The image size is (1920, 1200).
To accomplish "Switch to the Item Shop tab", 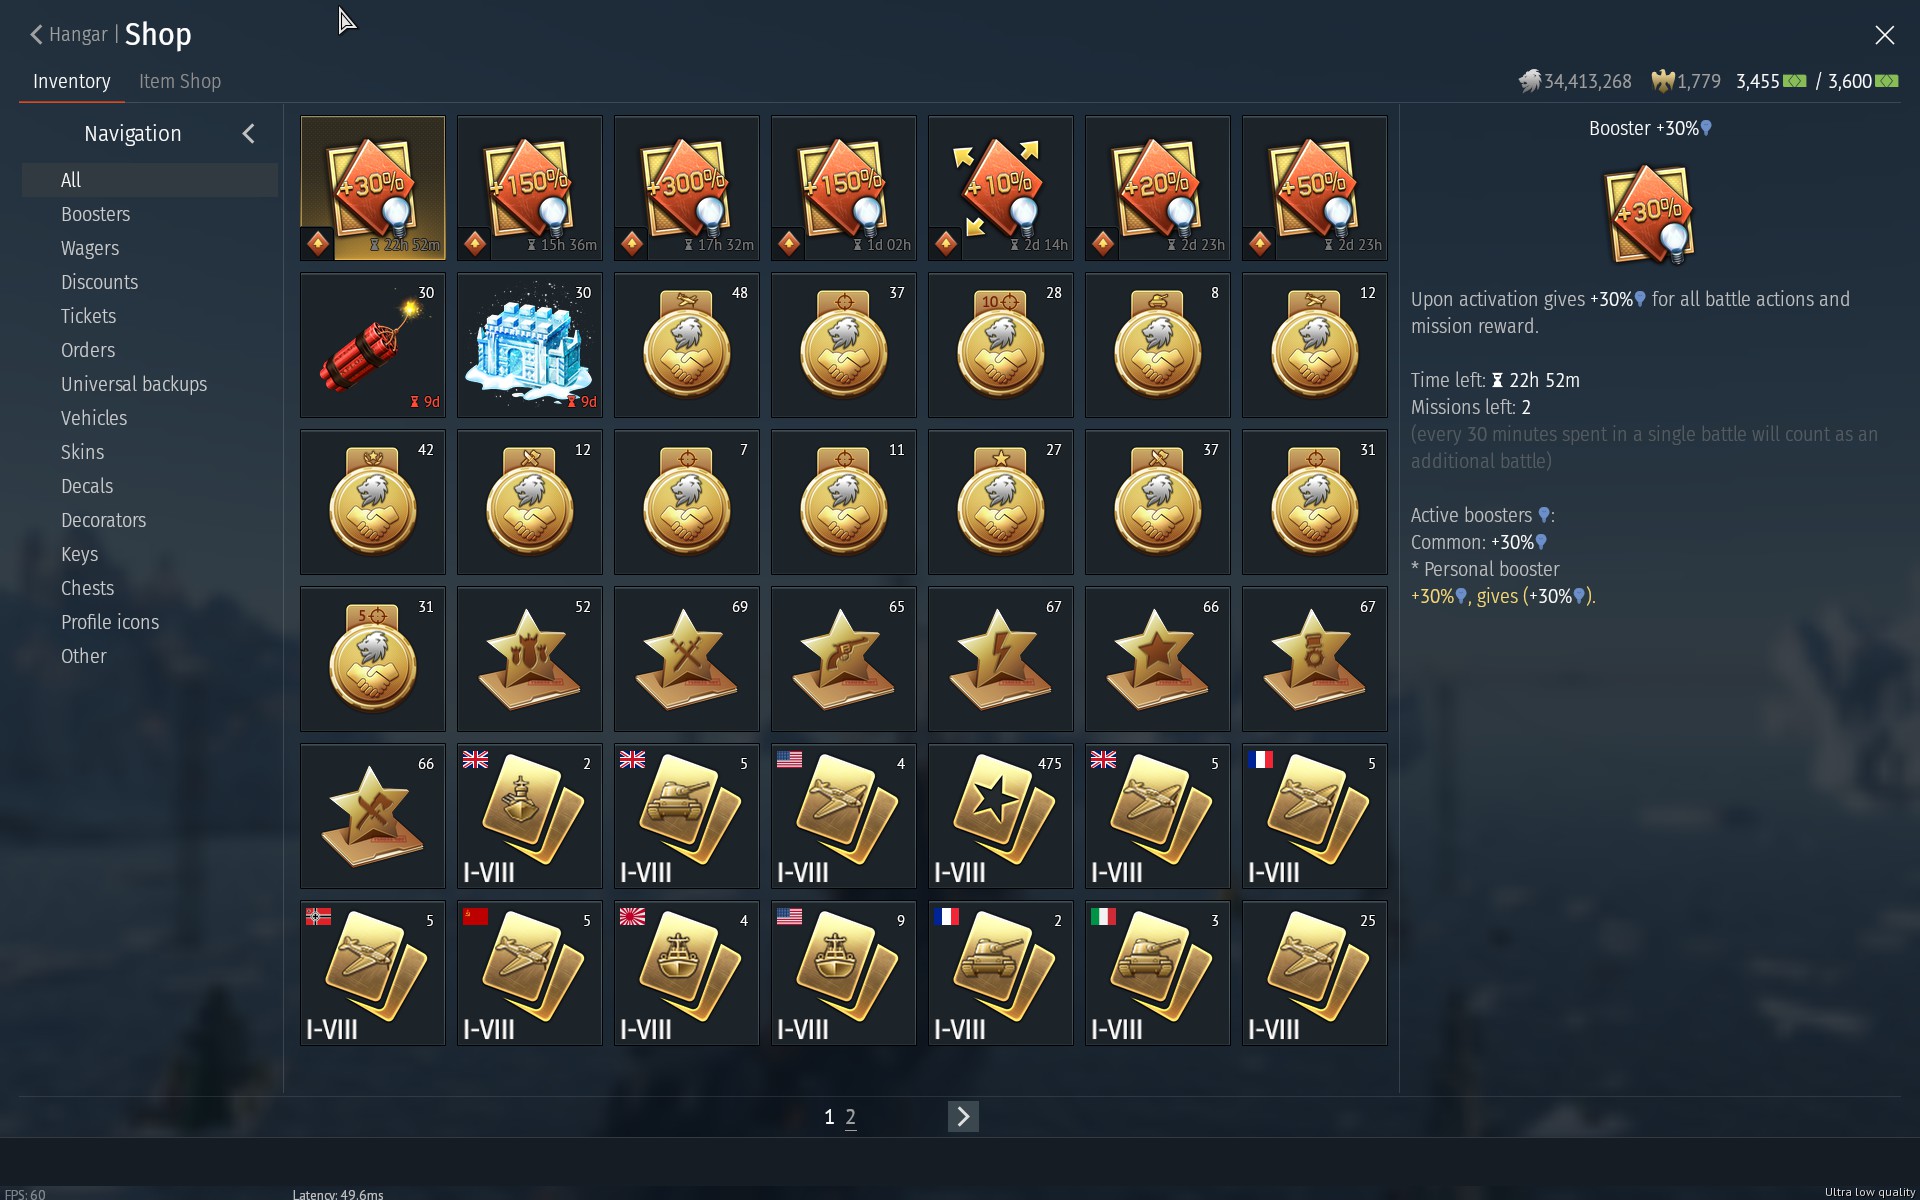I will 180,81.
